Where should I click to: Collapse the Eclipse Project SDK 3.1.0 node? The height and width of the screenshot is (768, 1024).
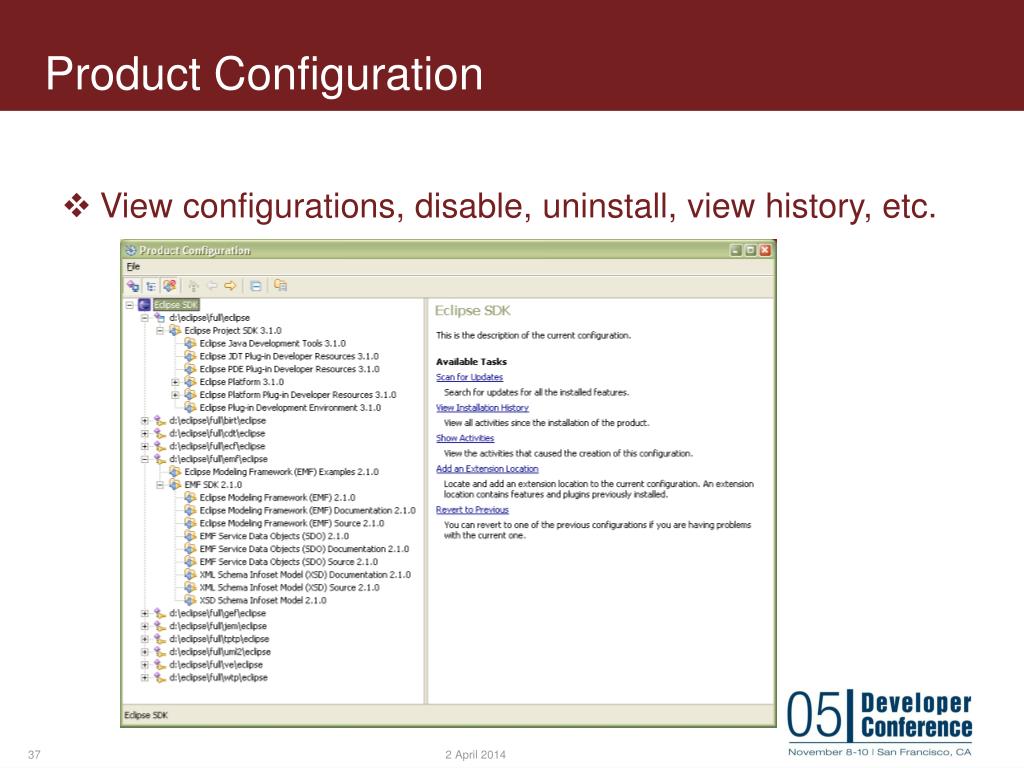(x=160, y=330)
